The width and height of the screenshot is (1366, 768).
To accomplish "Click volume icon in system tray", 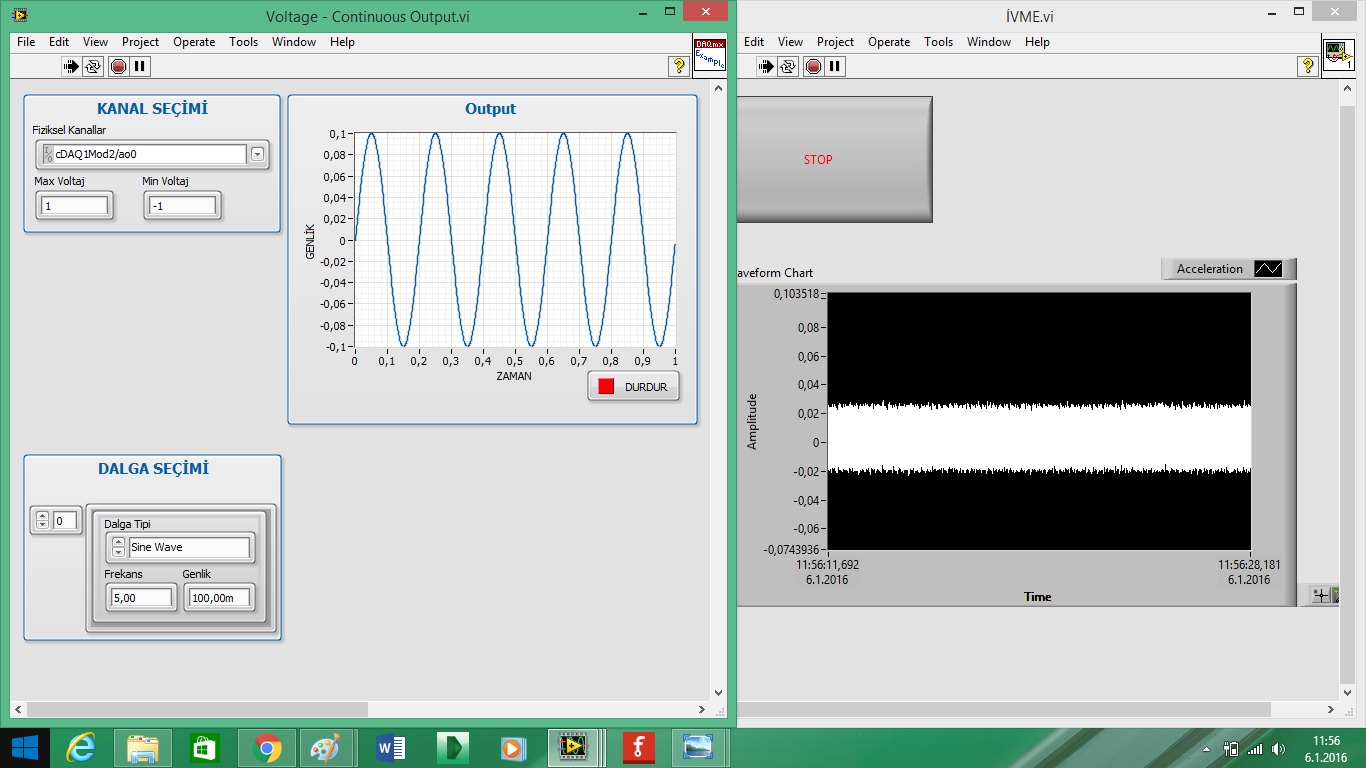I will (1278, 749).
